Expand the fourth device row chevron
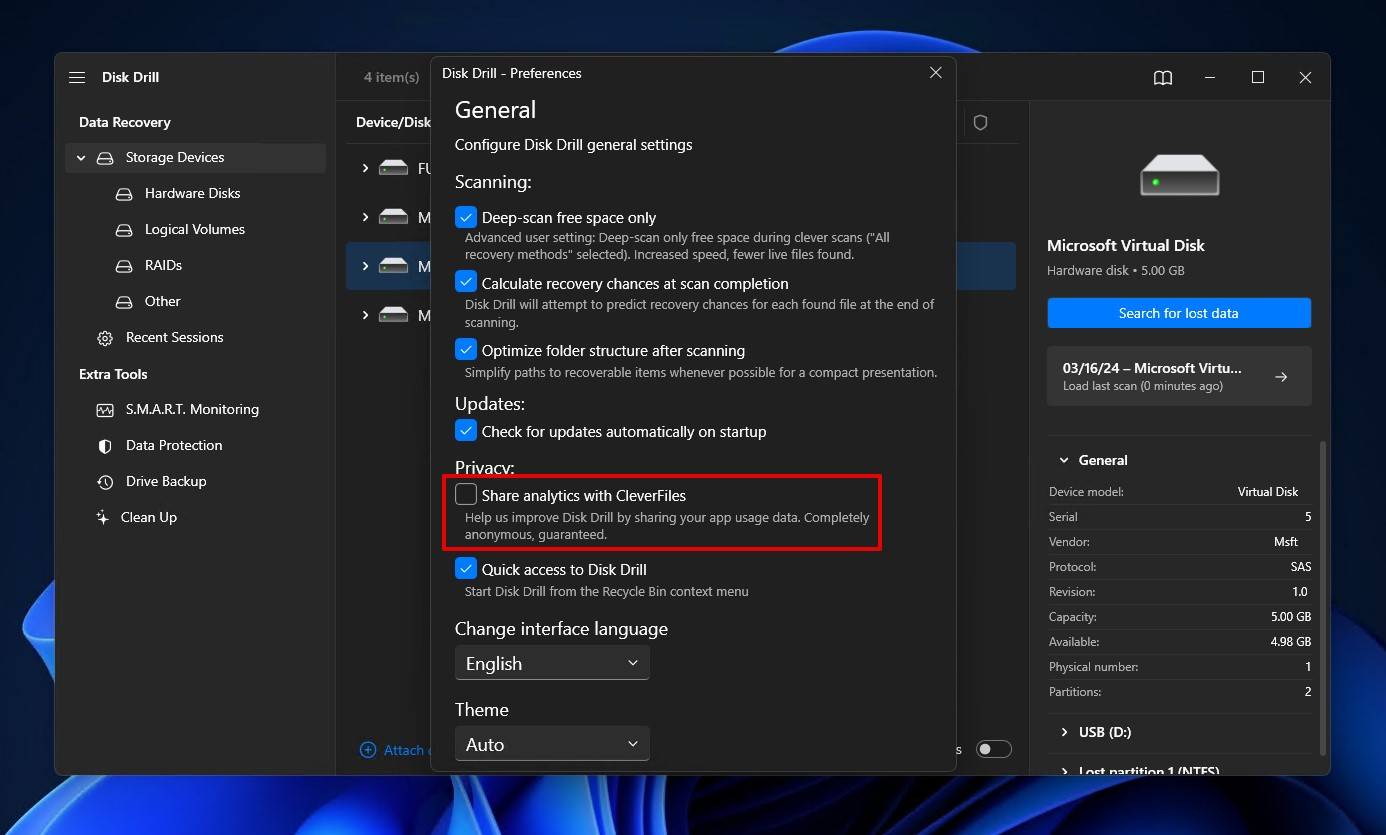1386x835 pixels. [365, 315]
